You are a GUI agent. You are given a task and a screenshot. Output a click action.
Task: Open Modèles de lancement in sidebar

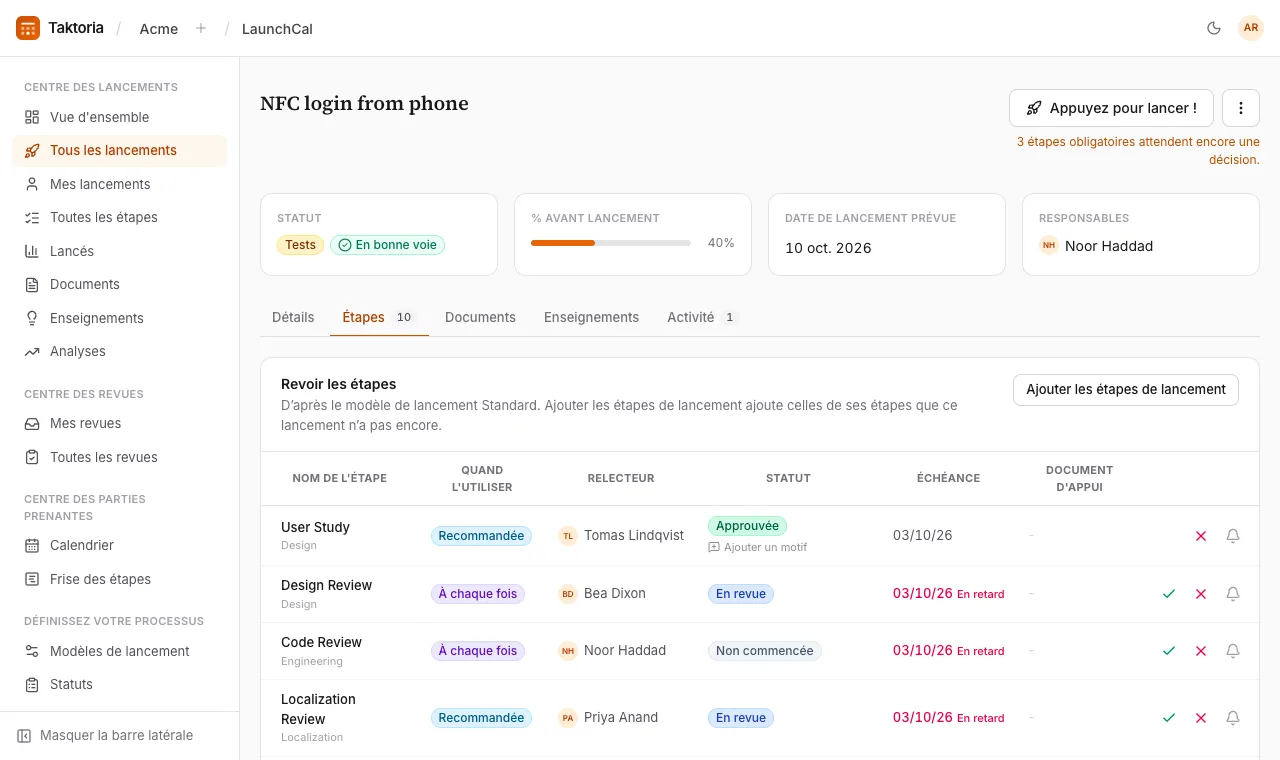coord(119,651)
